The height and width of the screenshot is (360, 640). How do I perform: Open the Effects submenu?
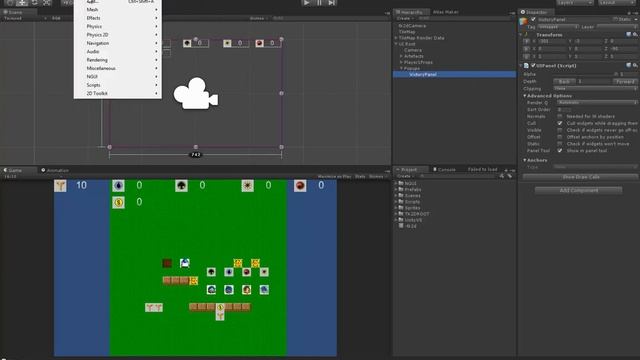pos(118,18)
